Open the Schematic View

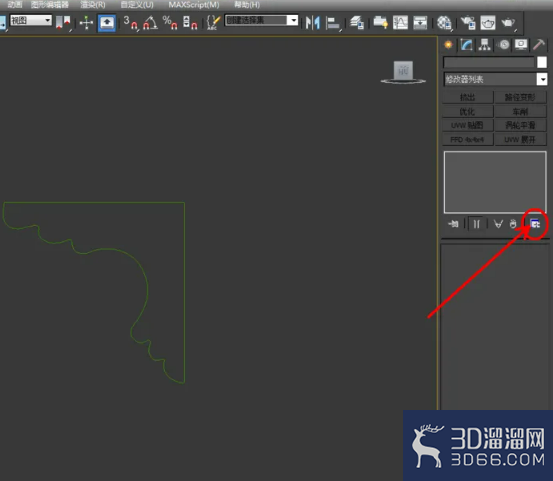420,23
